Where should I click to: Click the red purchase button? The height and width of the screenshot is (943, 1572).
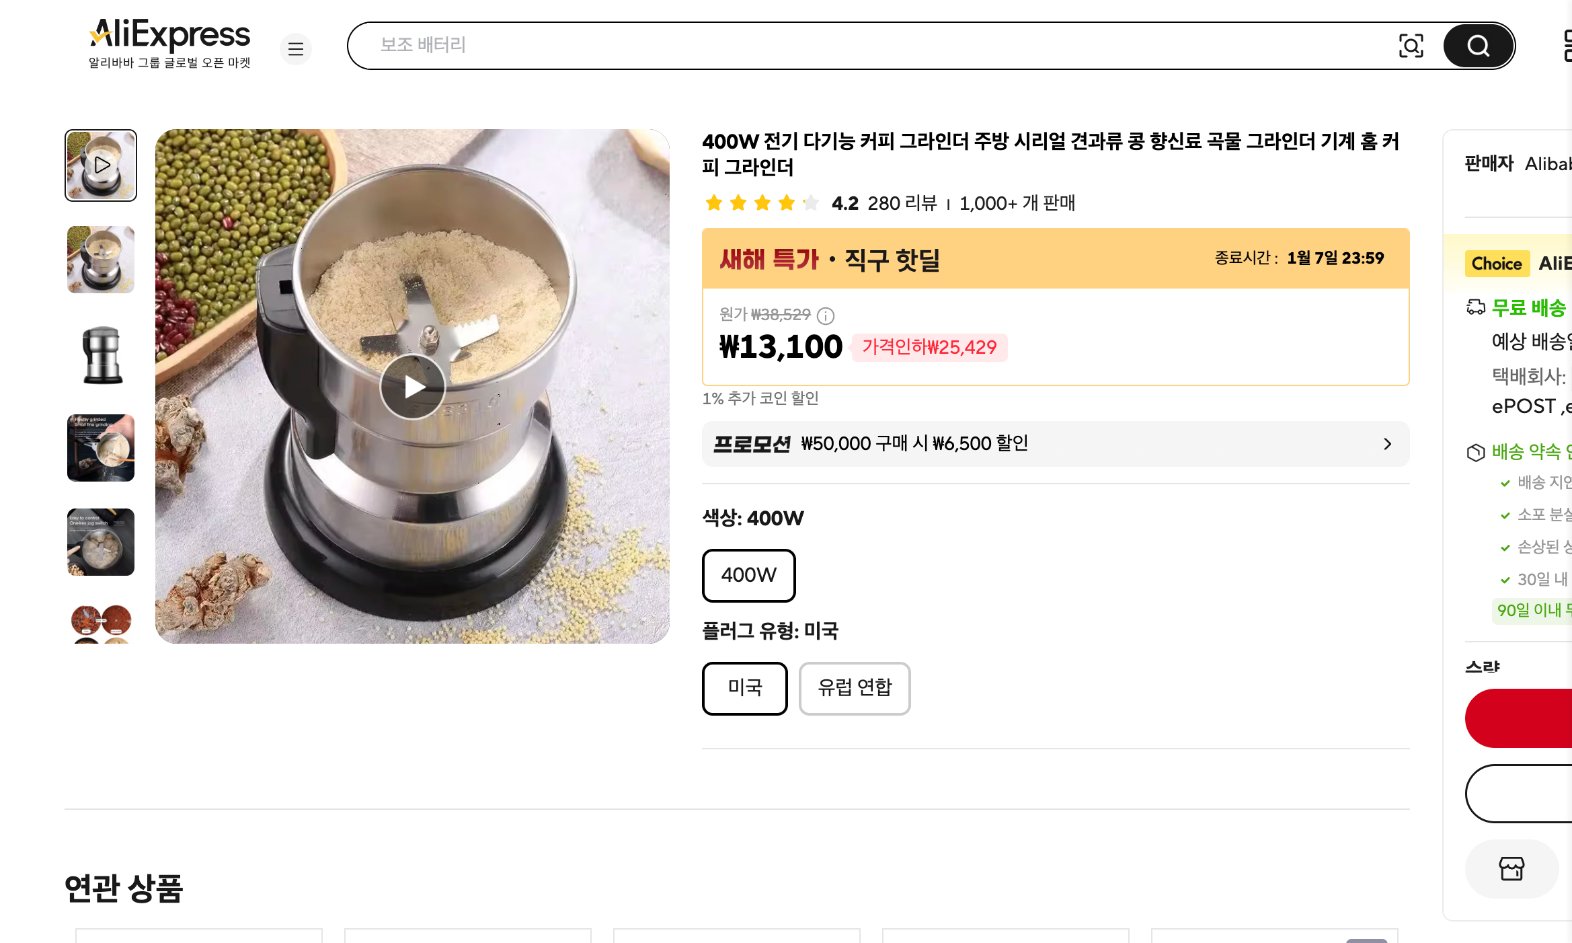pyautogui.click(x=1540, y=718)
